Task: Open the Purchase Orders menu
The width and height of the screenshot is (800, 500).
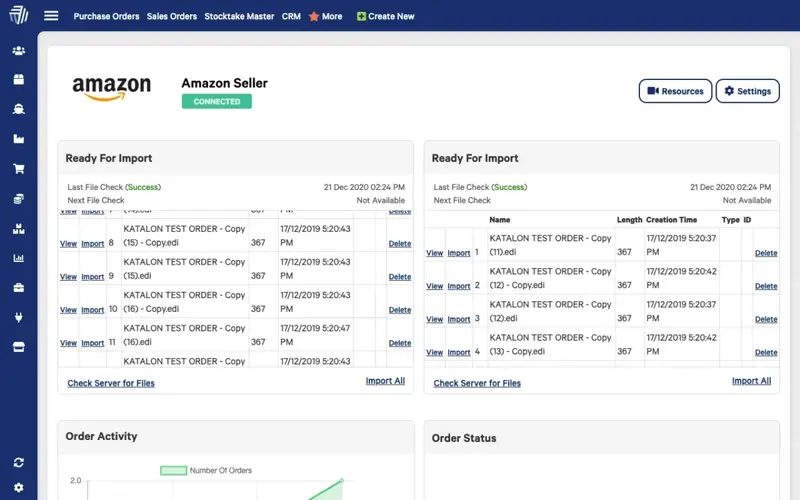Action: tap(106, 16)
